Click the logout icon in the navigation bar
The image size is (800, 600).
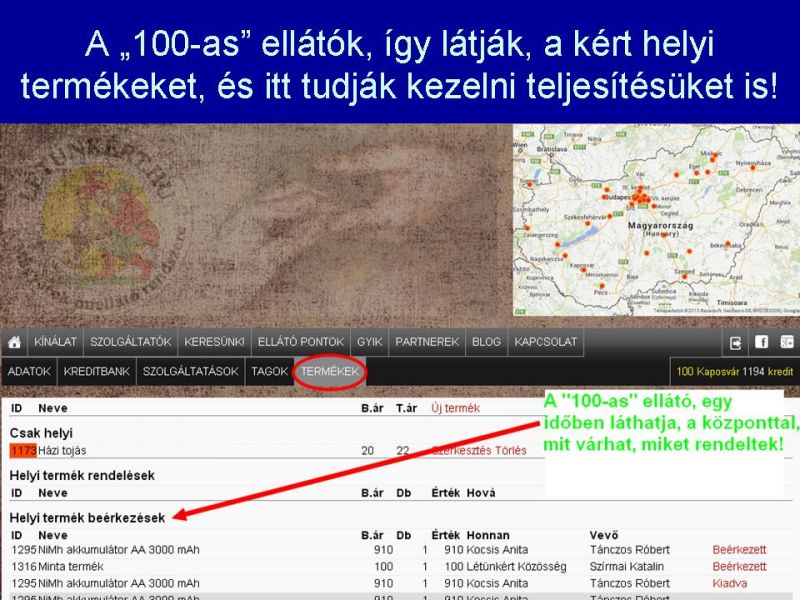[x=735, y=343]
